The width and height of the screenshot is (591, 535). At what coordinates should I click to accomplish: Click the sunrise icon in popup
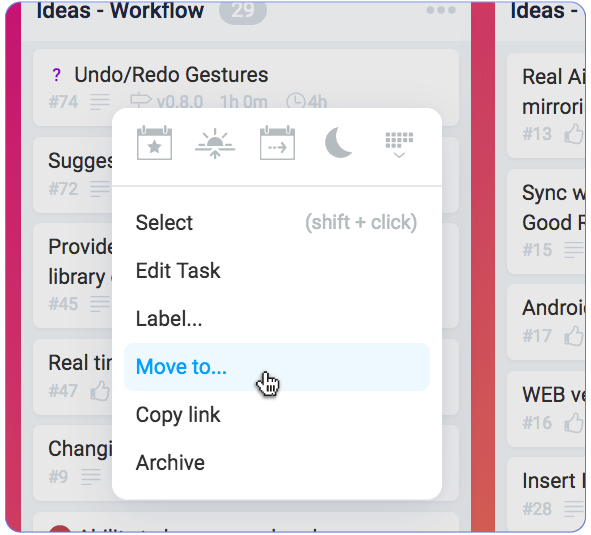pyautogui.click(x=215, y=144)
